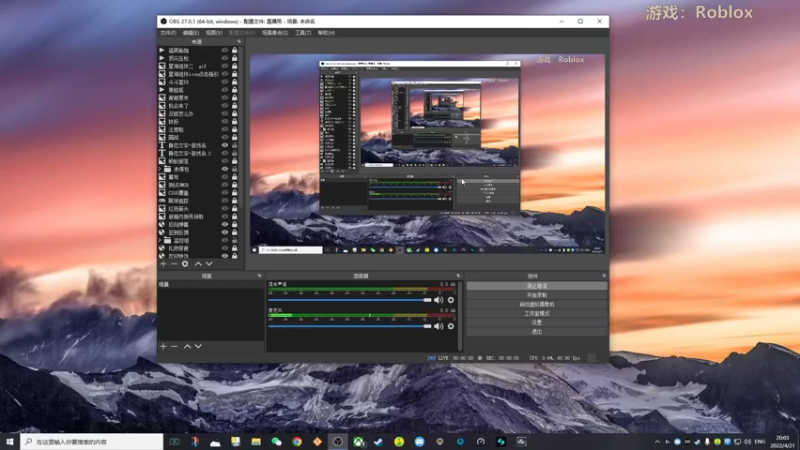Open the 场景集合(S) menu

click(275, 33)
